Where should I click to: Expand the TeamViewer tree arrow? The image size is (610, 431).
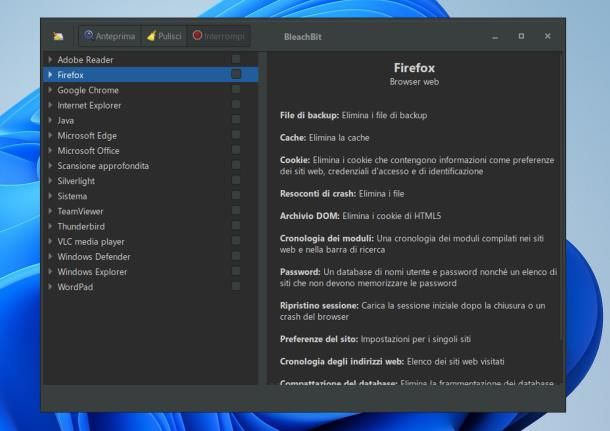(x=50, y=211)
